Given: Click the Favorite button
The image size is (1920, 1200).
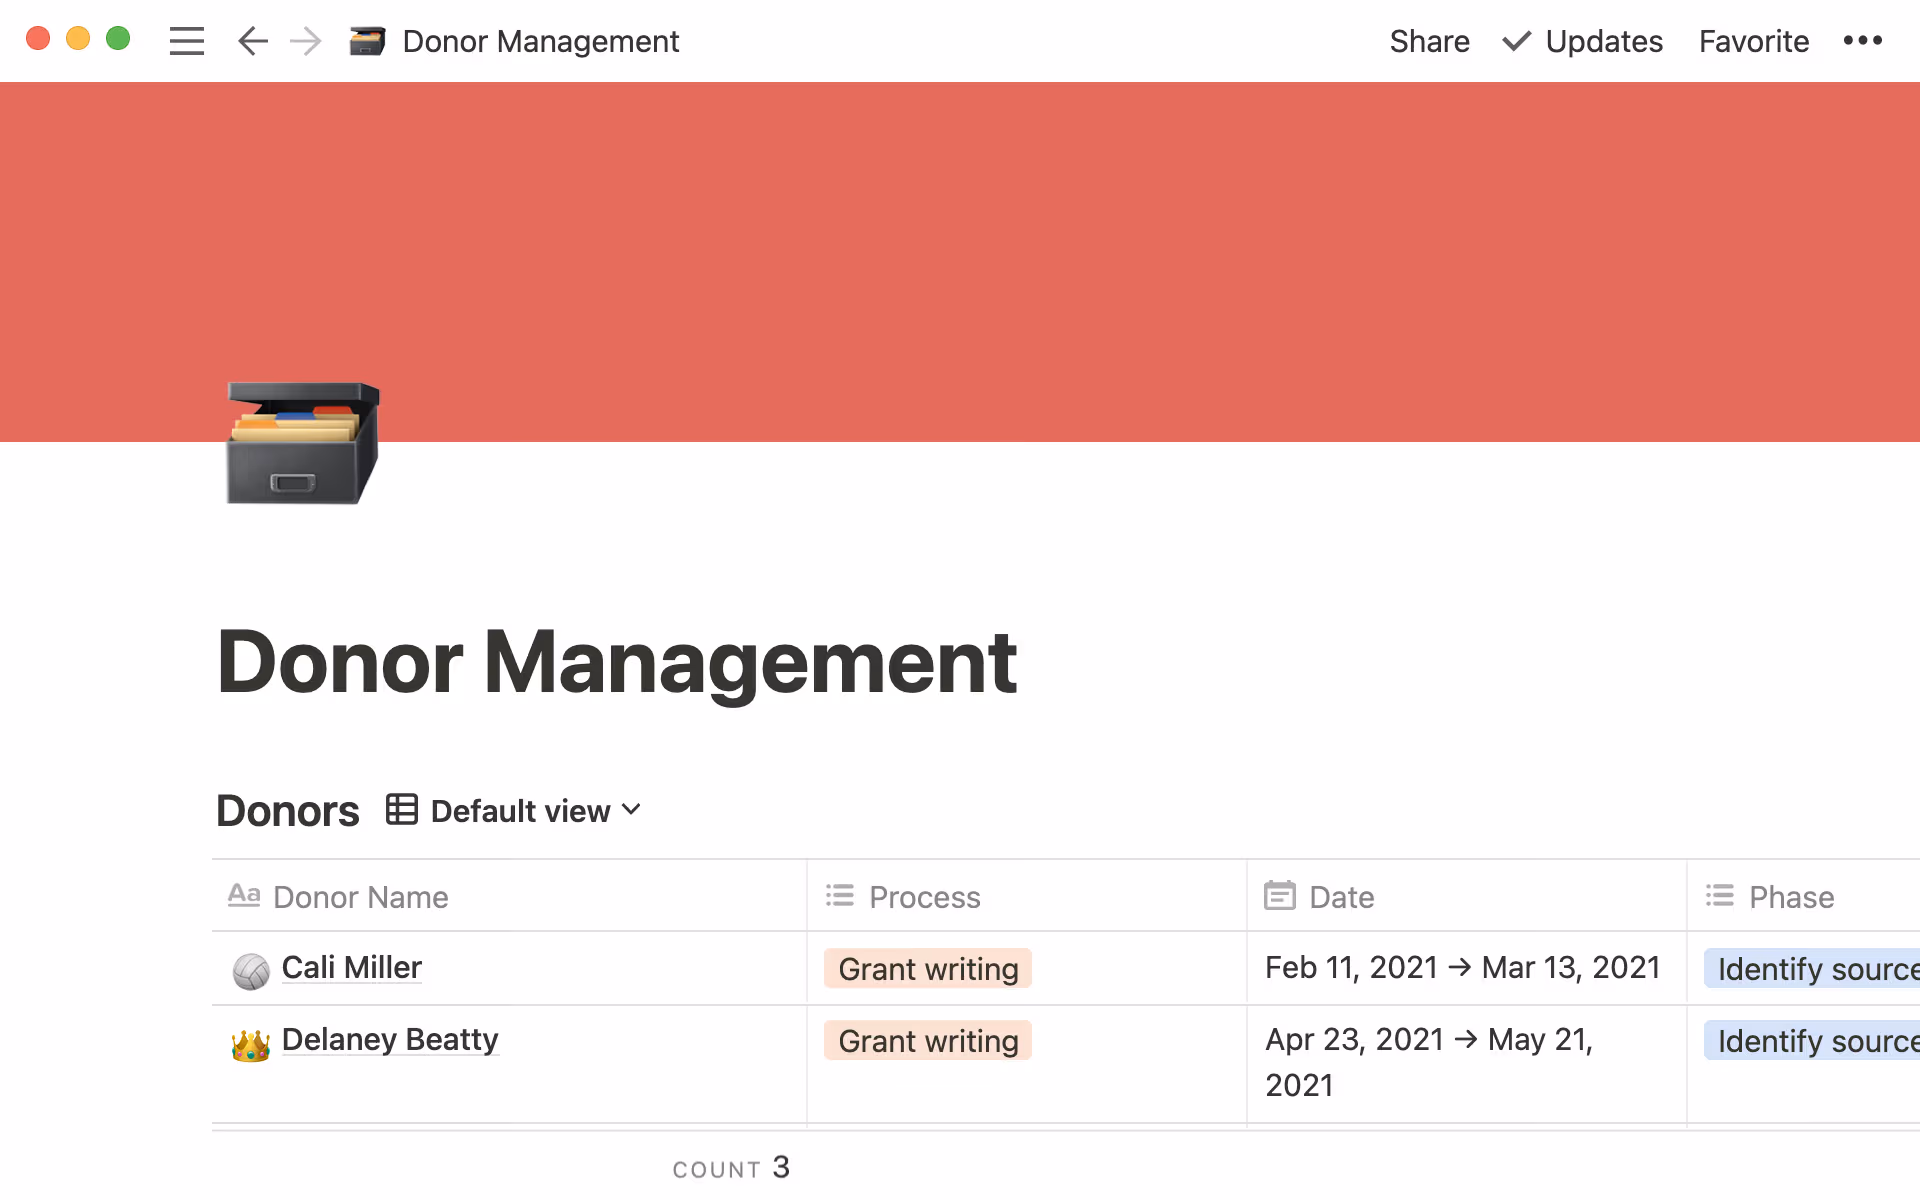Looking at the screenshot, I should coord(1753,41).
